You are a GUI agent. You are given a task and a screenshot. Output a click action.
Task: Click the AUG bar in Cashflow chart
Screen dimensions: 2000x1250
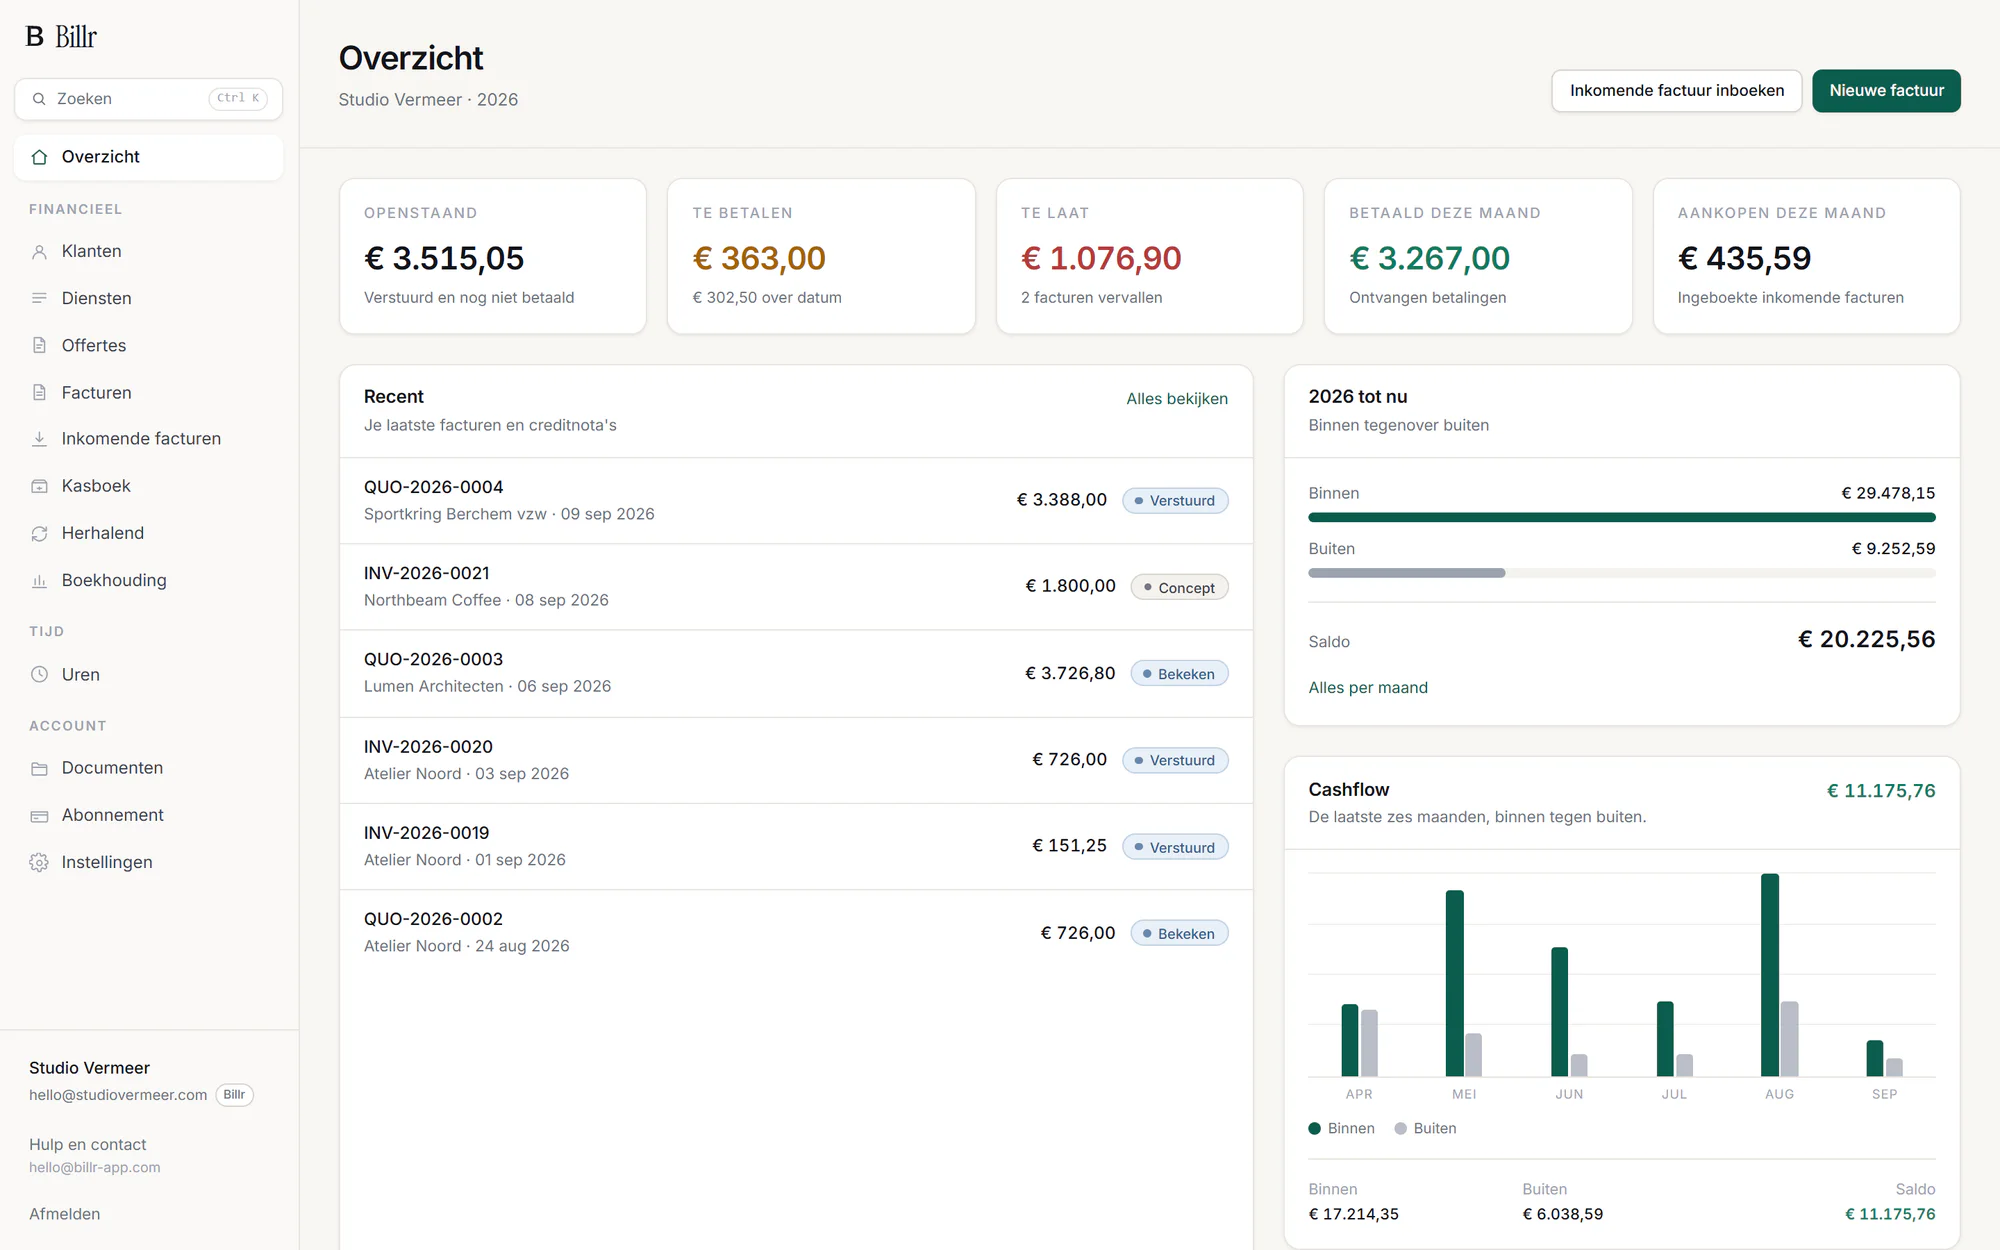[1770, 975]
